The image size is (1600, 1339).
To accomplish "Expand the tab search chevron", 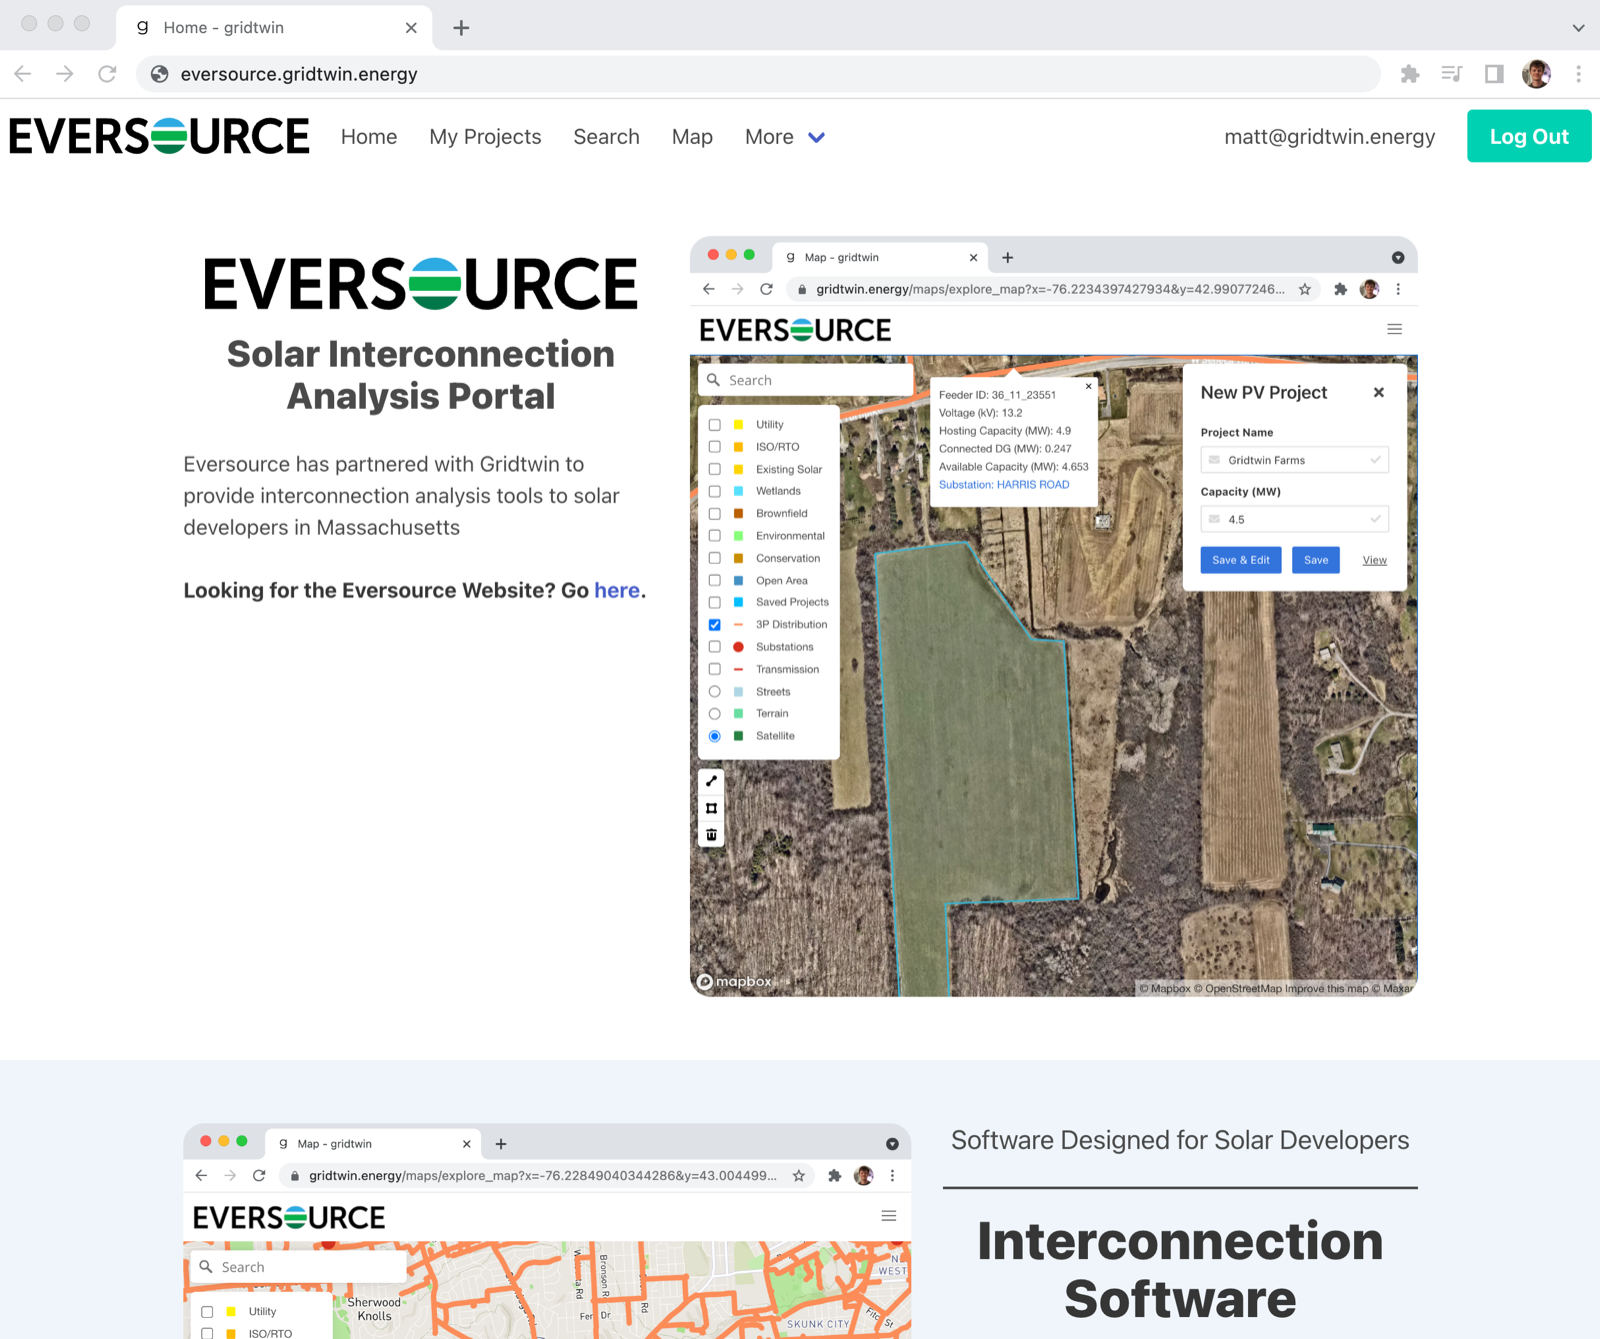I will coord(1578,28).
